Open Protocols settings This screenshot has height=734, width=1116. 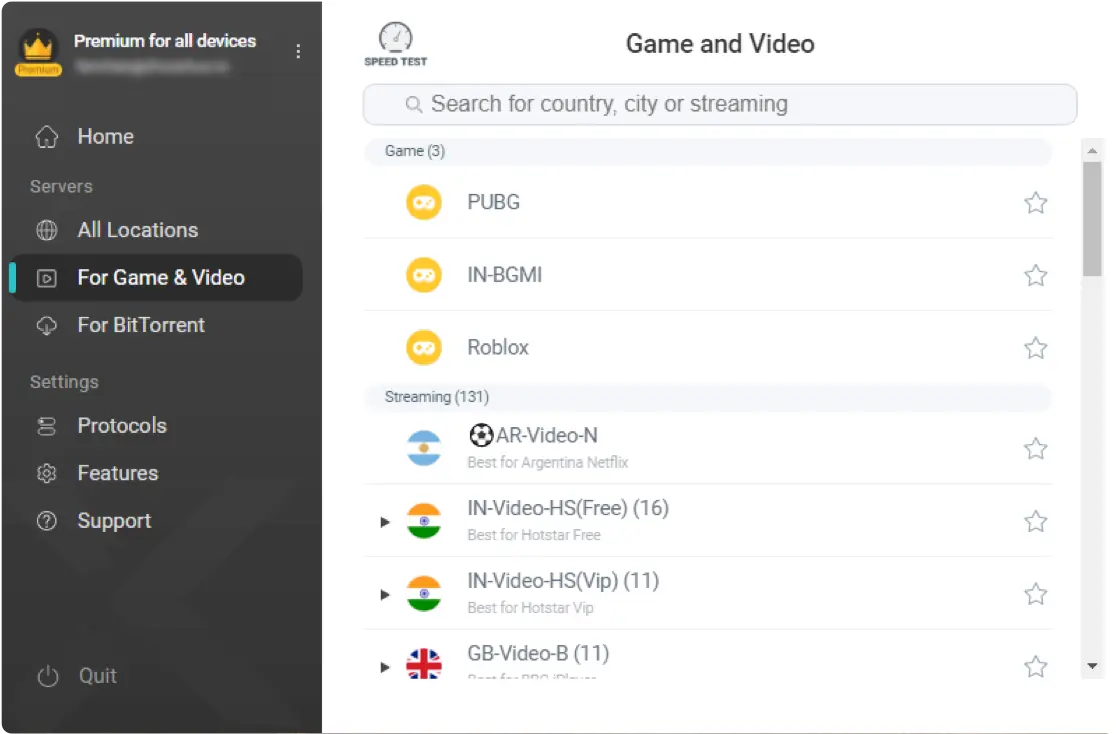156,426
